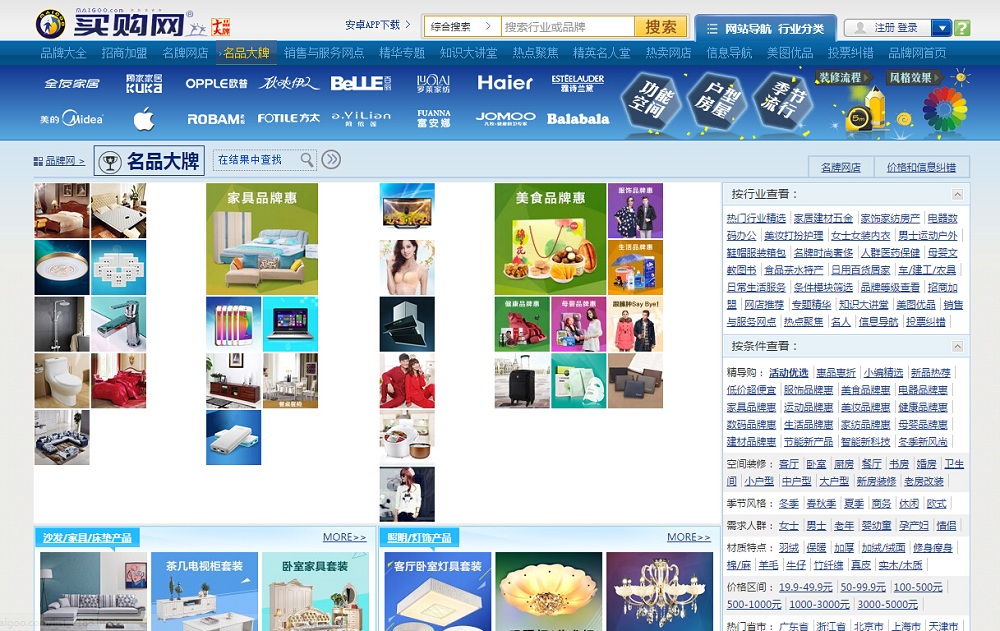This screenshot has width=1000, height=631.
Task: Open the 投票纠错 nav item
Action: coord(850,53)
